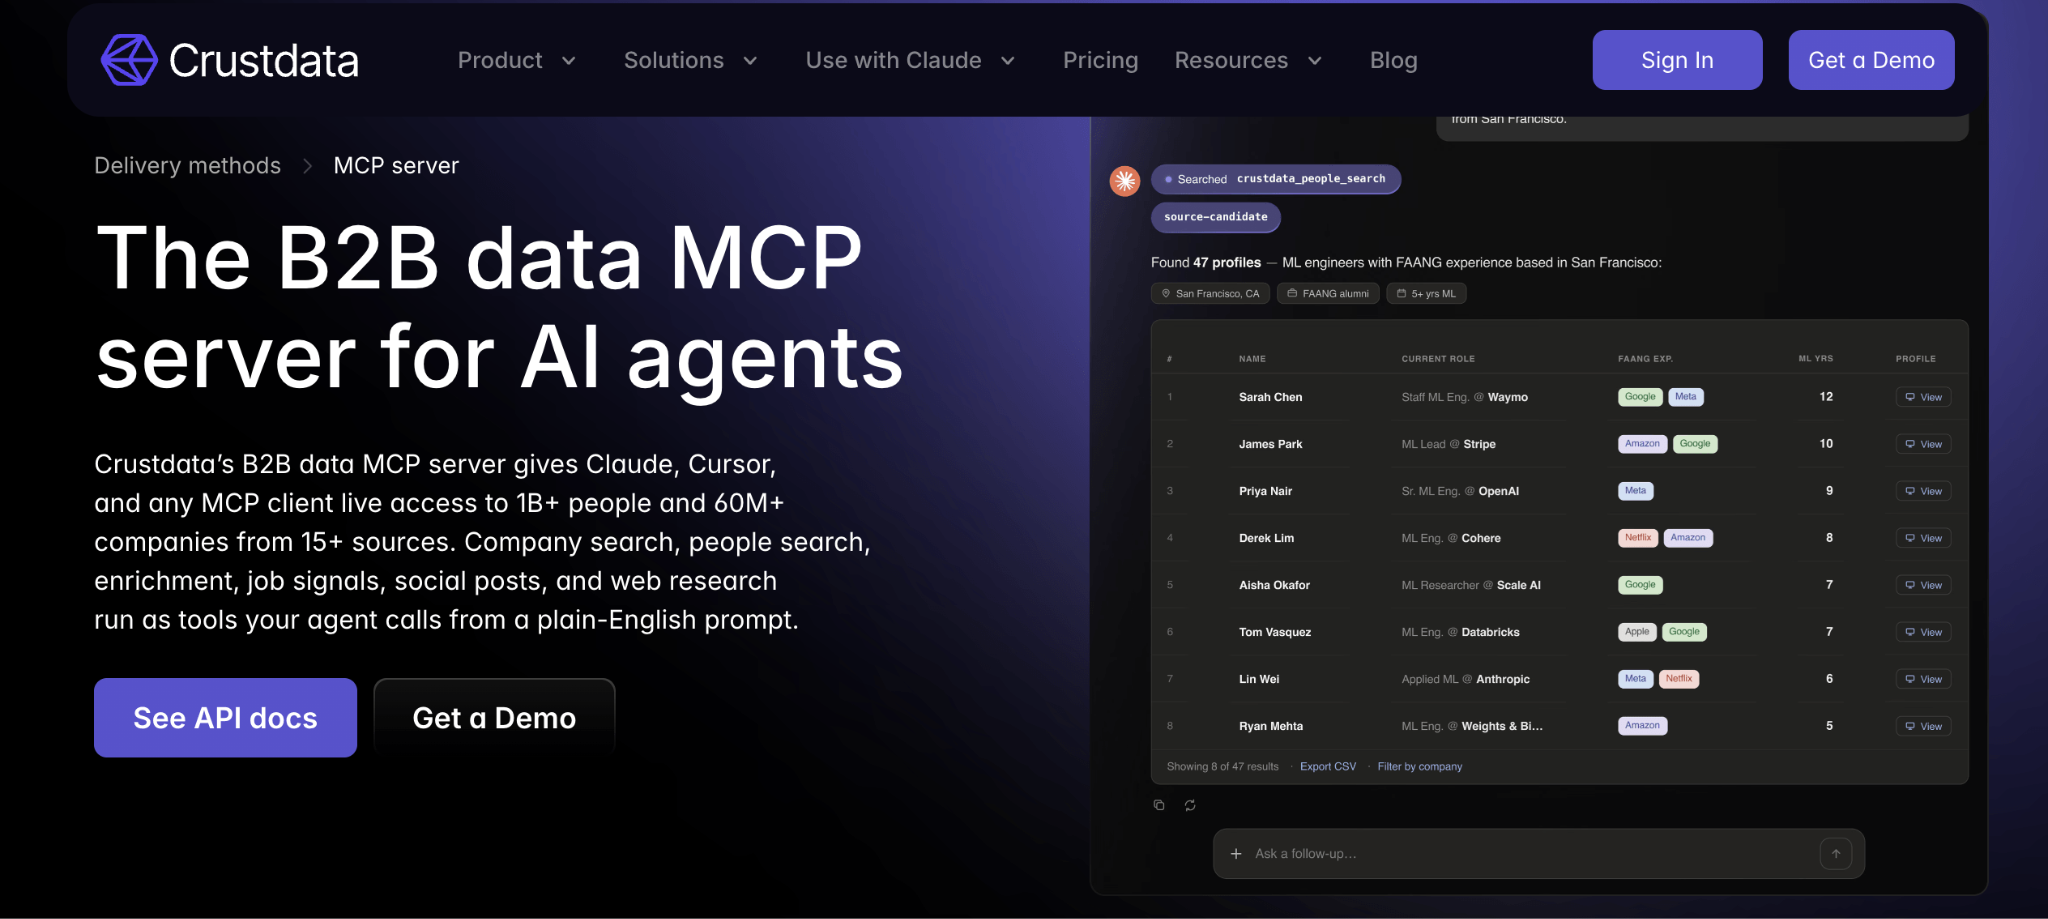This screenshot has width=2048, height=919.
Task: Click the Crustdata wordmark
Action: pos(264,61)
